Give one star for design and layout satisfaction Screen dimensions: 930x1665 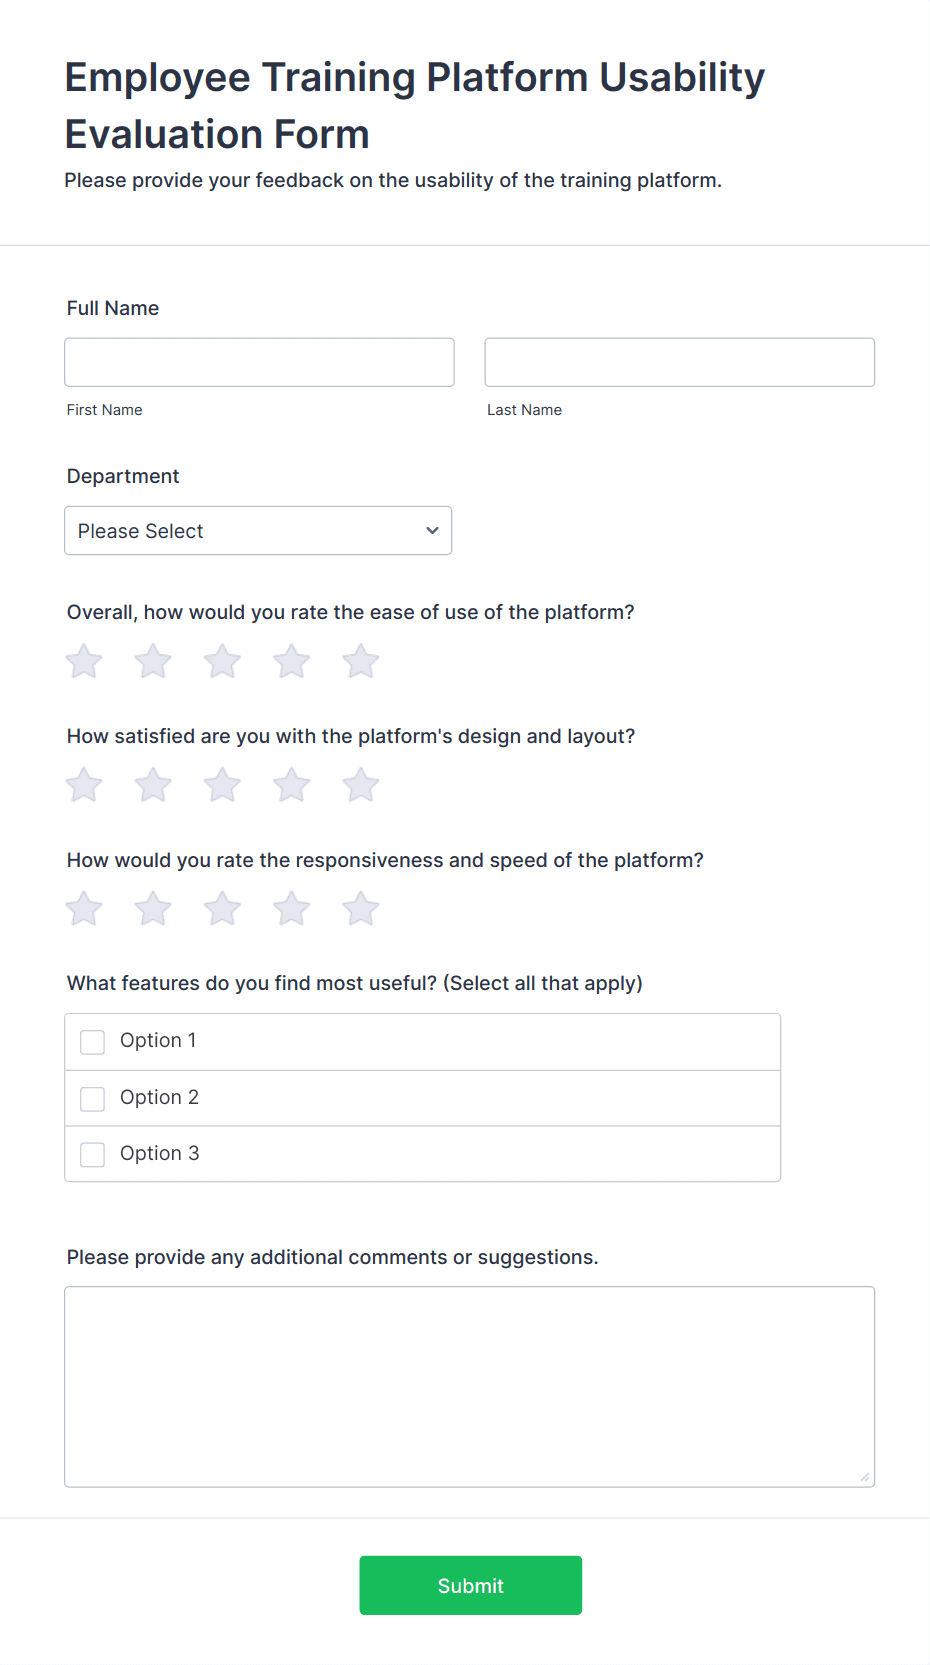[x=83, y=785]
